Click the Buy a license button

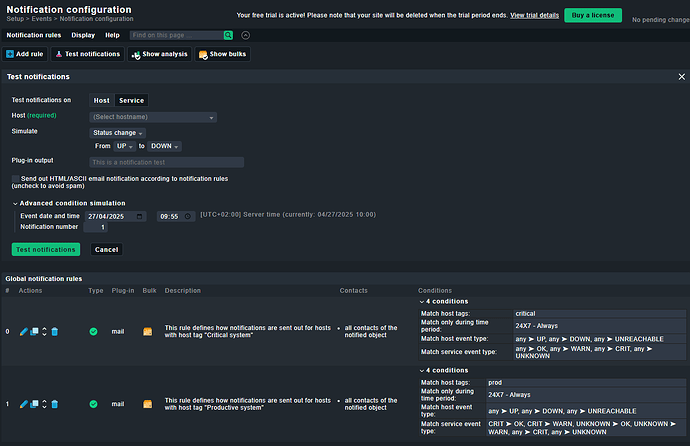592,16
